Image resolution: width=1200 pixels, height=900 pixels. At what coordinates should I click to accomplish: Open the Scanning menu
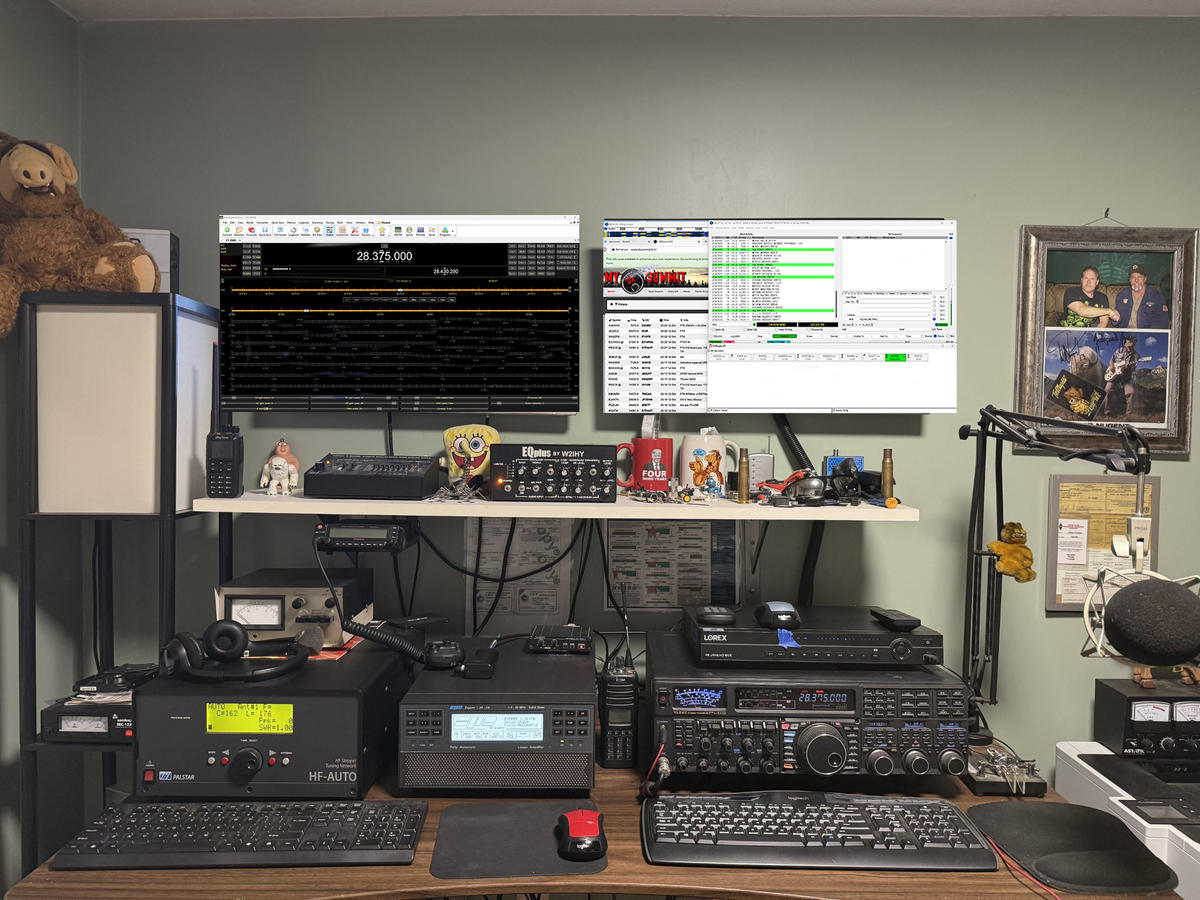pyautogui.click(x=317, y=223)
